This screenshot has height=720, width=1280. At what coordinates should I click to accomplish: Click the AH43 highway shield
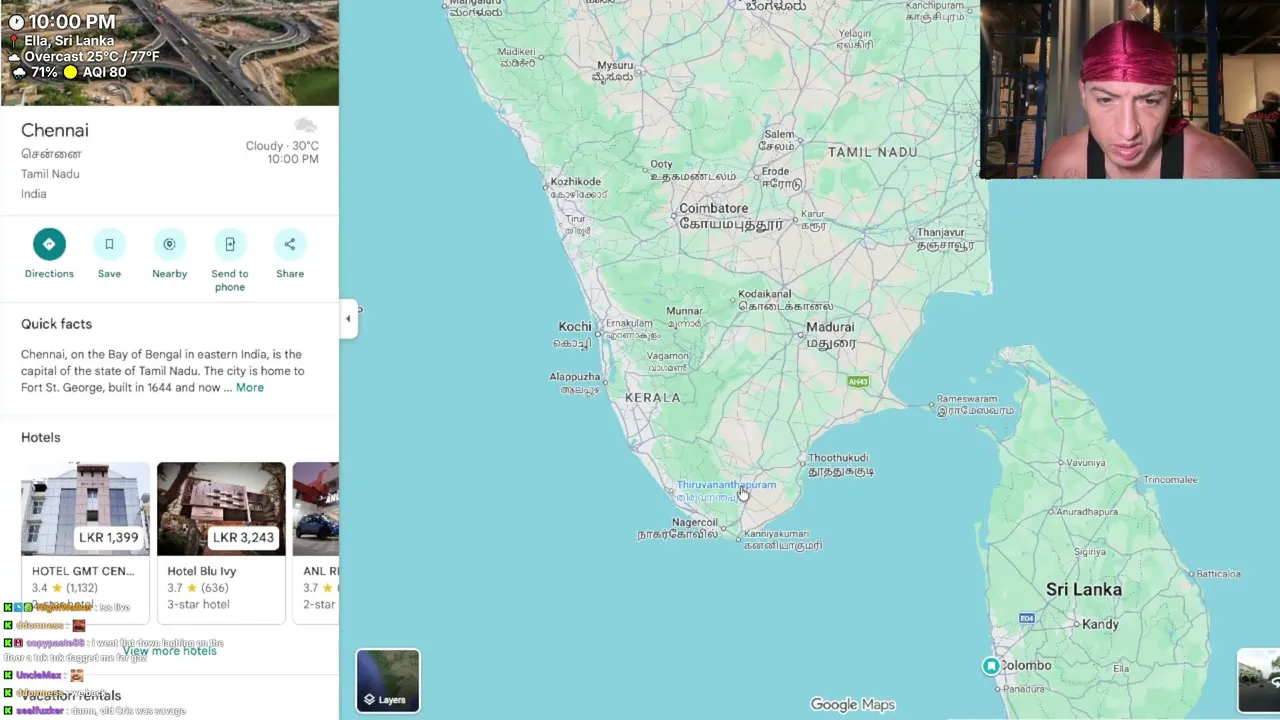click(x=858, y=382)
